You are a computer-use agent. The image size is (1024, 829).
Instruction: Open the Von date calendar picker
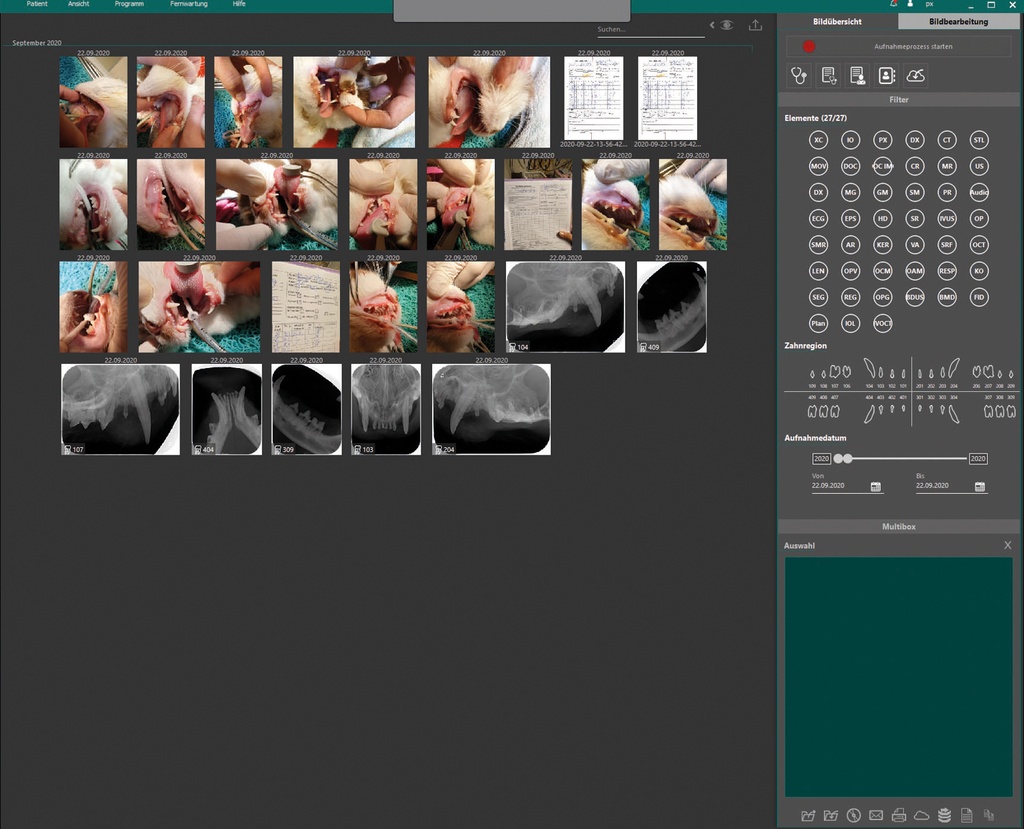pos(875,487)
